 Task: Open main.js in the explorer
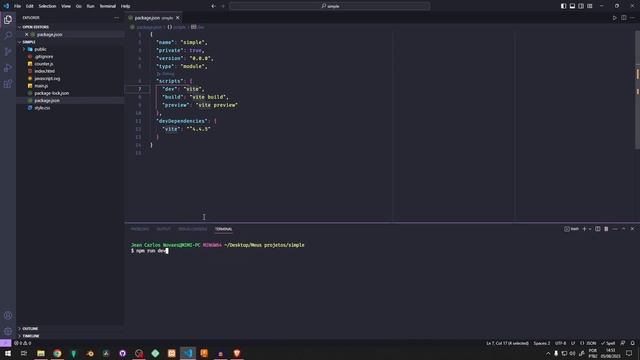(41, 86)
